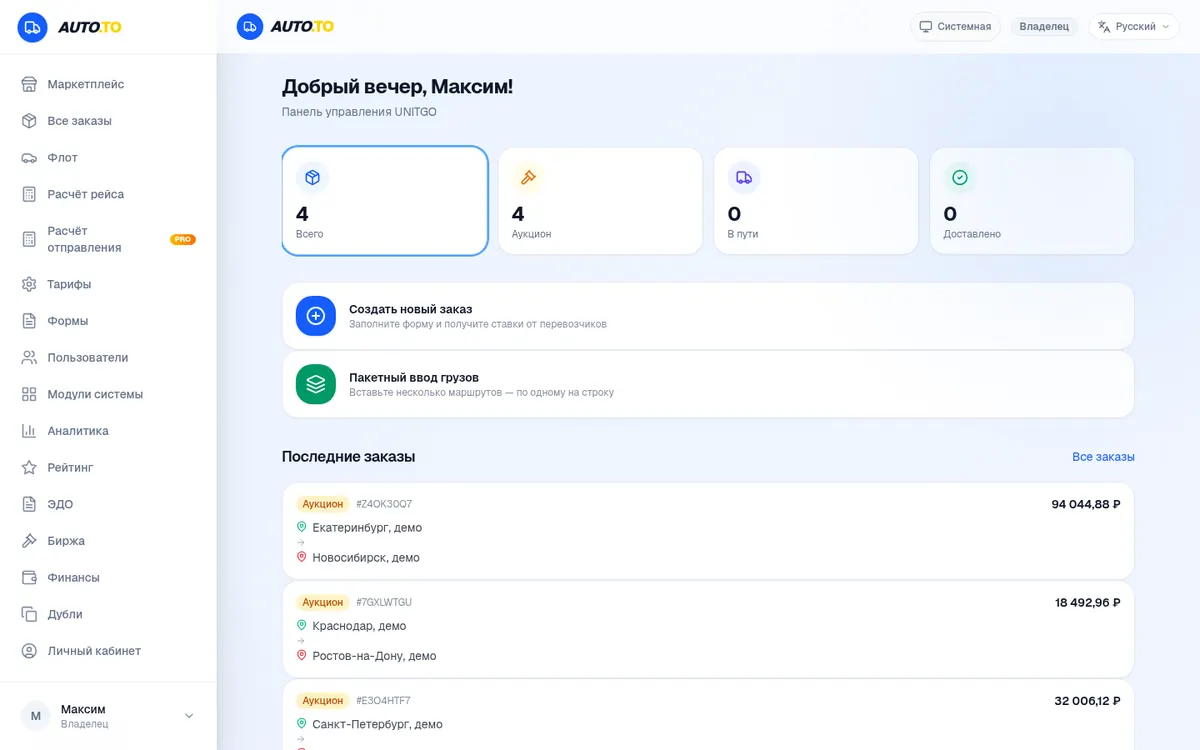The image size is (1200, 750).
Task: Click the 18 492,96 ₽ price
Action: pyautogui.click(x=1088, y=603)
